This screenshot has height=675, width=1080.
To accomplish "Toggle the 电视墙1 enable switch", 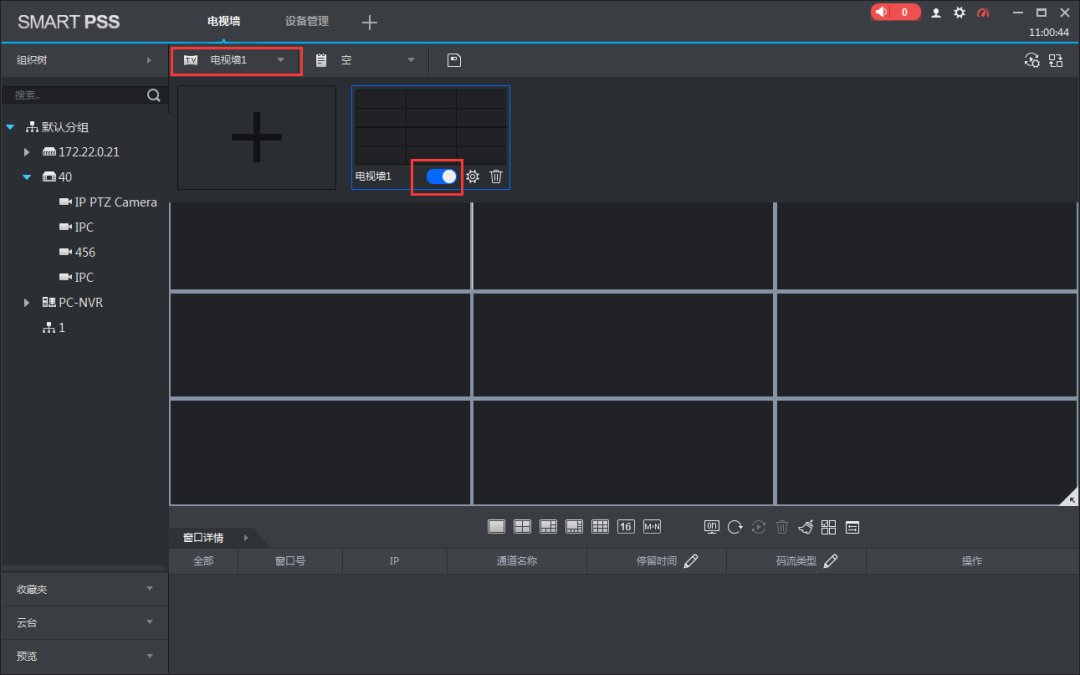I will [x=441, y=177].
